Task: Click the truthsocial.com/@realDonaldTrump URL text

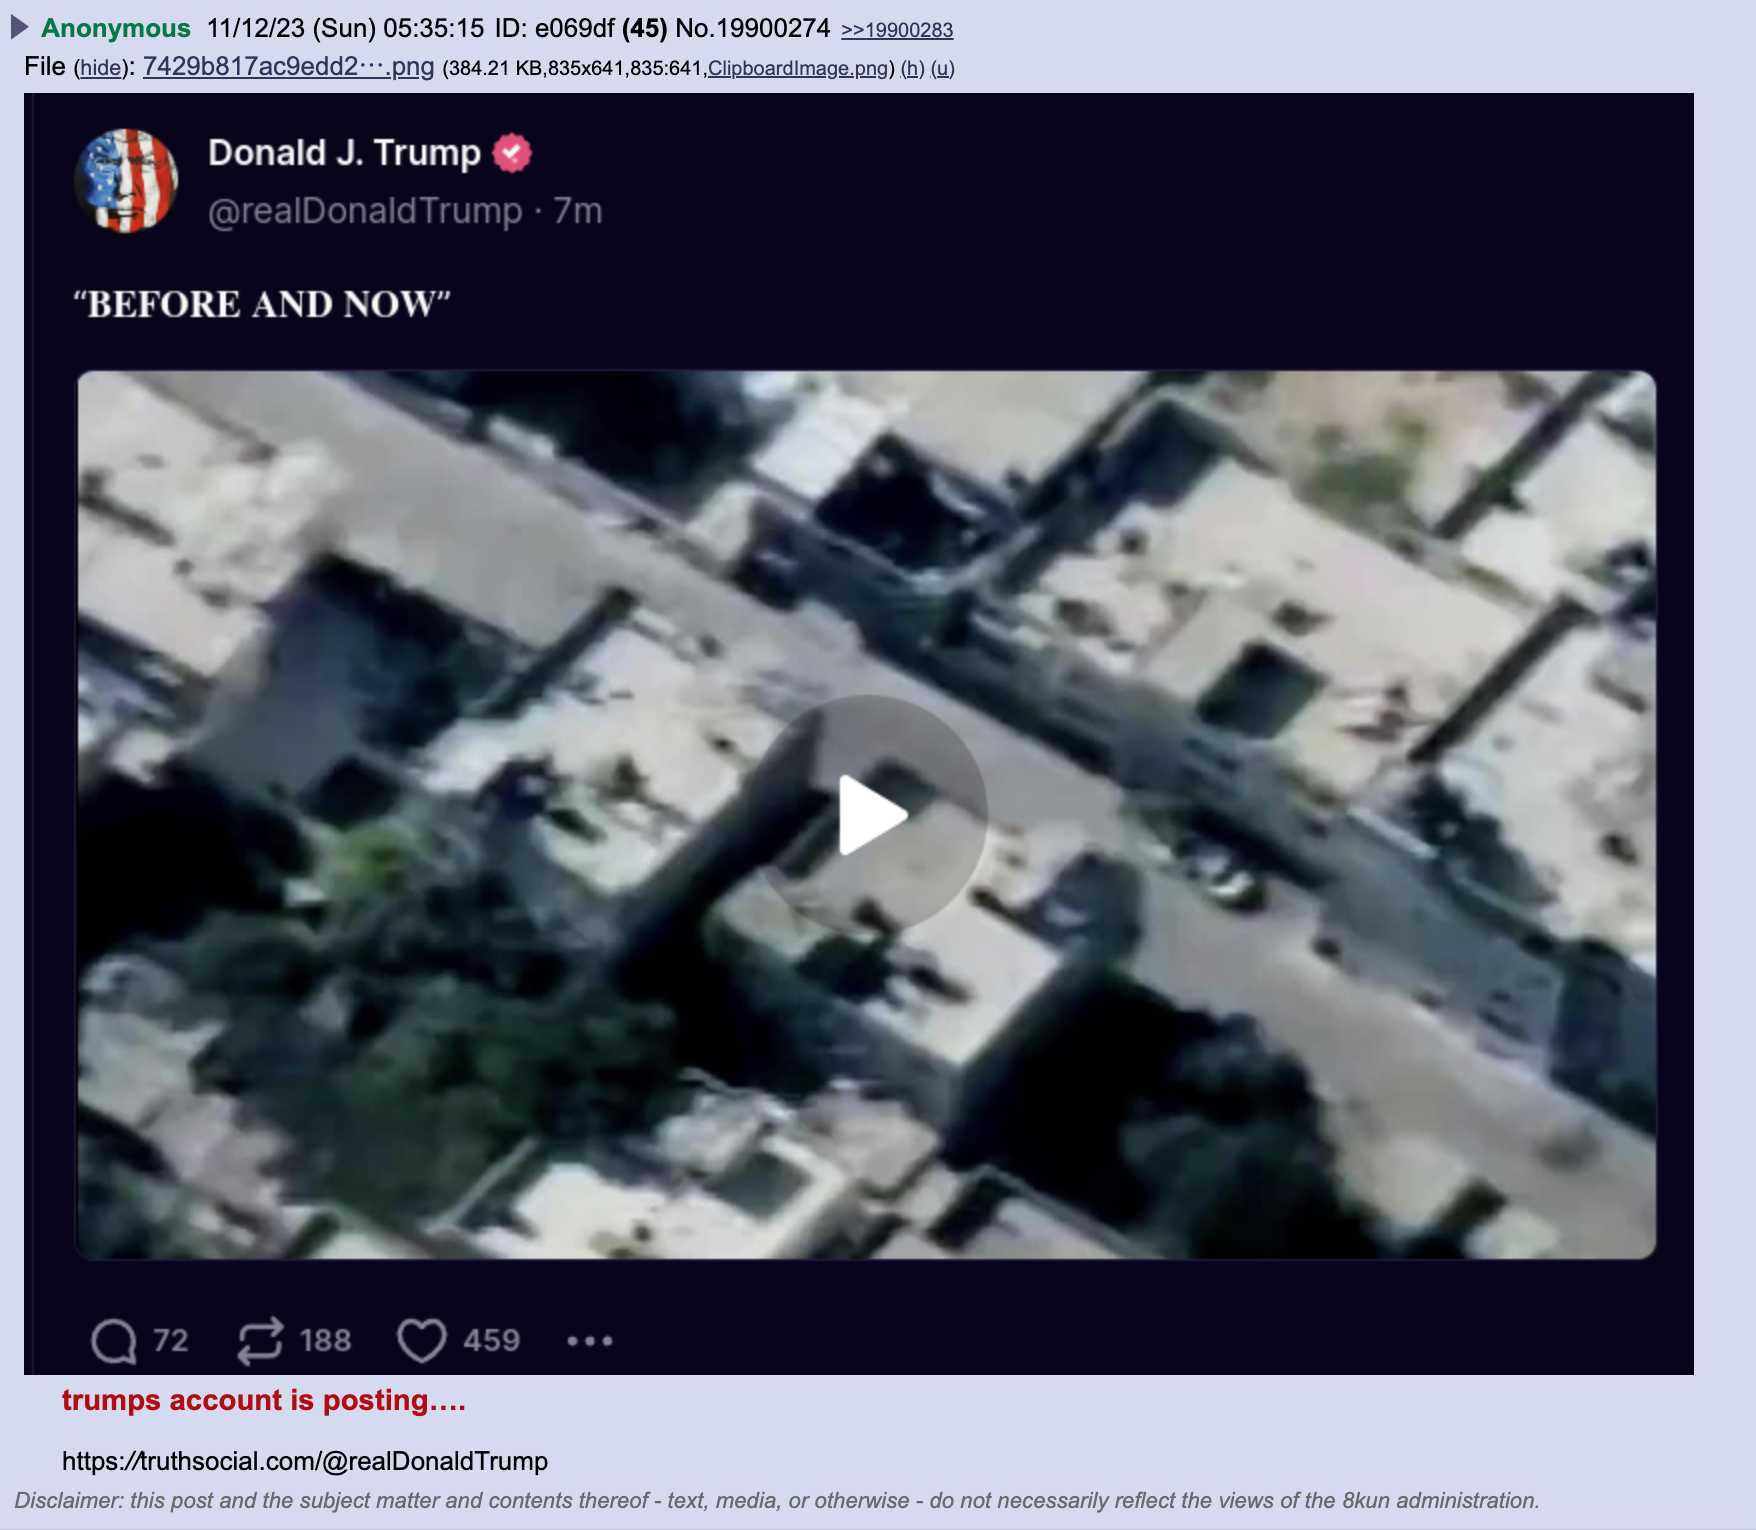Action: [305, 1461]
